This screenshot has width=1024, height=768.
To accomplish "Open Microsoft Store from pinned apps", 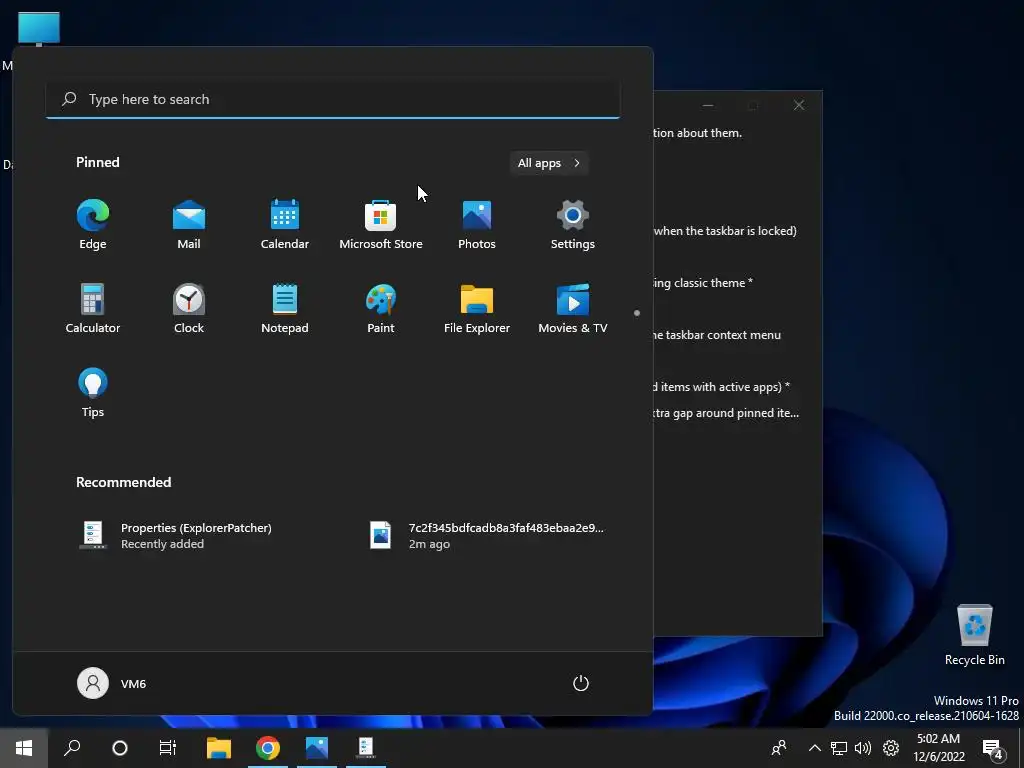I will (x=381, y=225).
